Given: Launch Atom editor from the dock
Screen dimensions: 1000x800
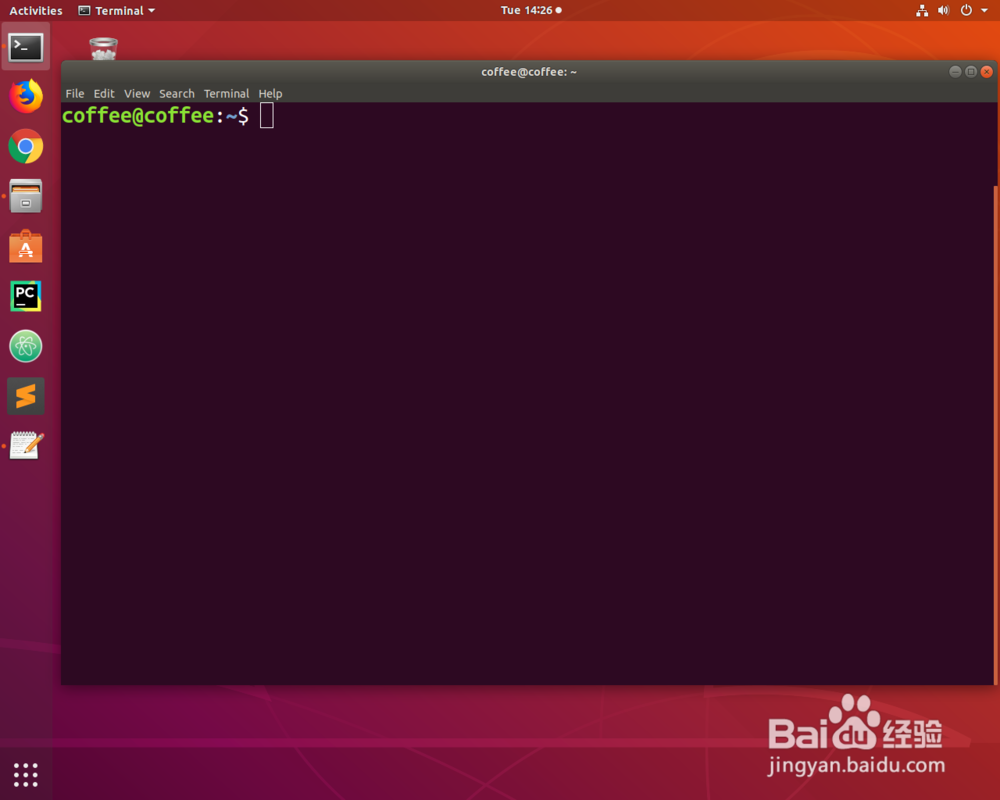Looking at the screenshot, I should pos(26,346).
